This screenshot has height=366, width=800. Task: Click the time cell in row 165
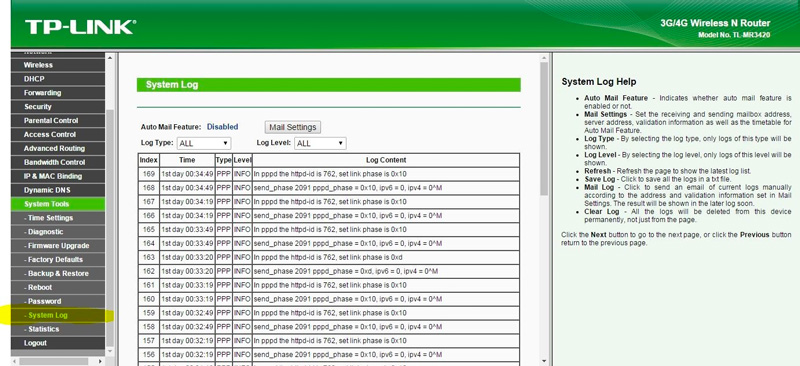coord(187,230)
